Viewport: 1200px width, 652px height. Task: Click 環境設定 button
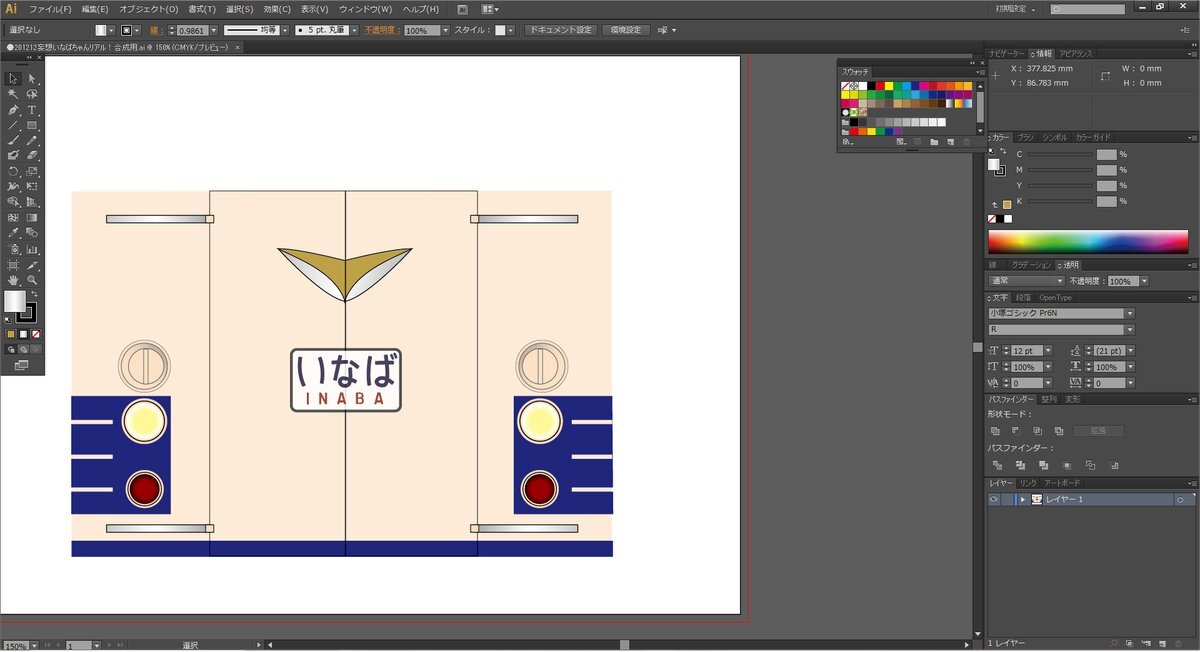pos(626,30)
